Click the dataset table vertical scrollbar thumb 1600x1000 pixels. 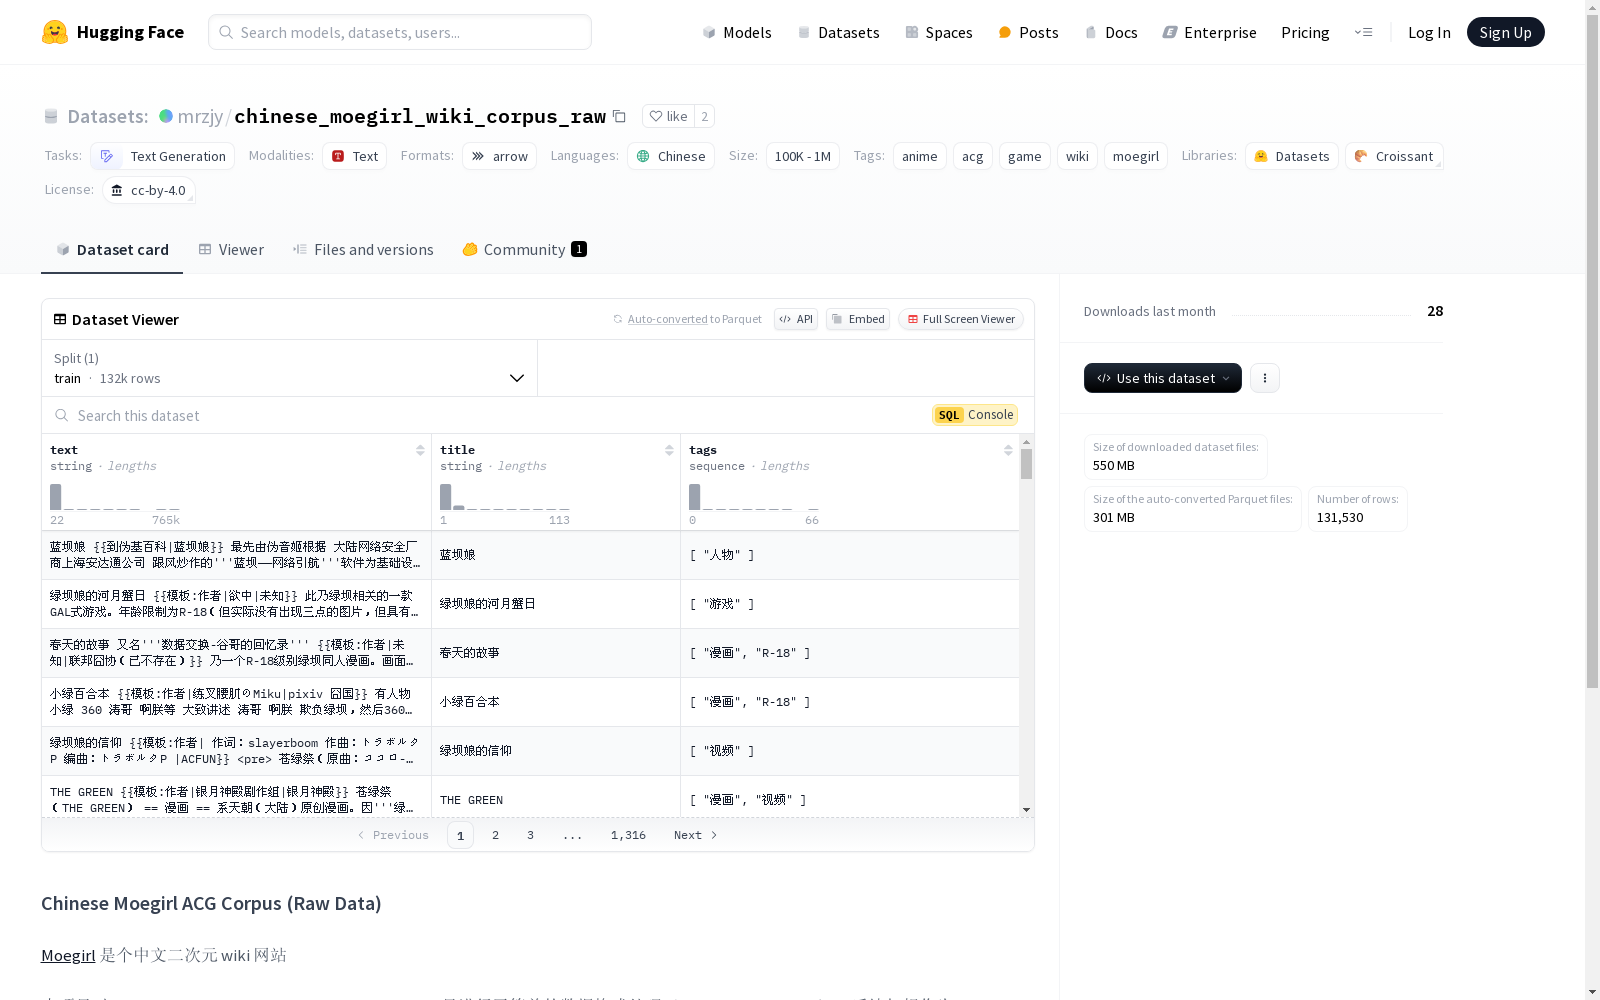point(1026,464)
